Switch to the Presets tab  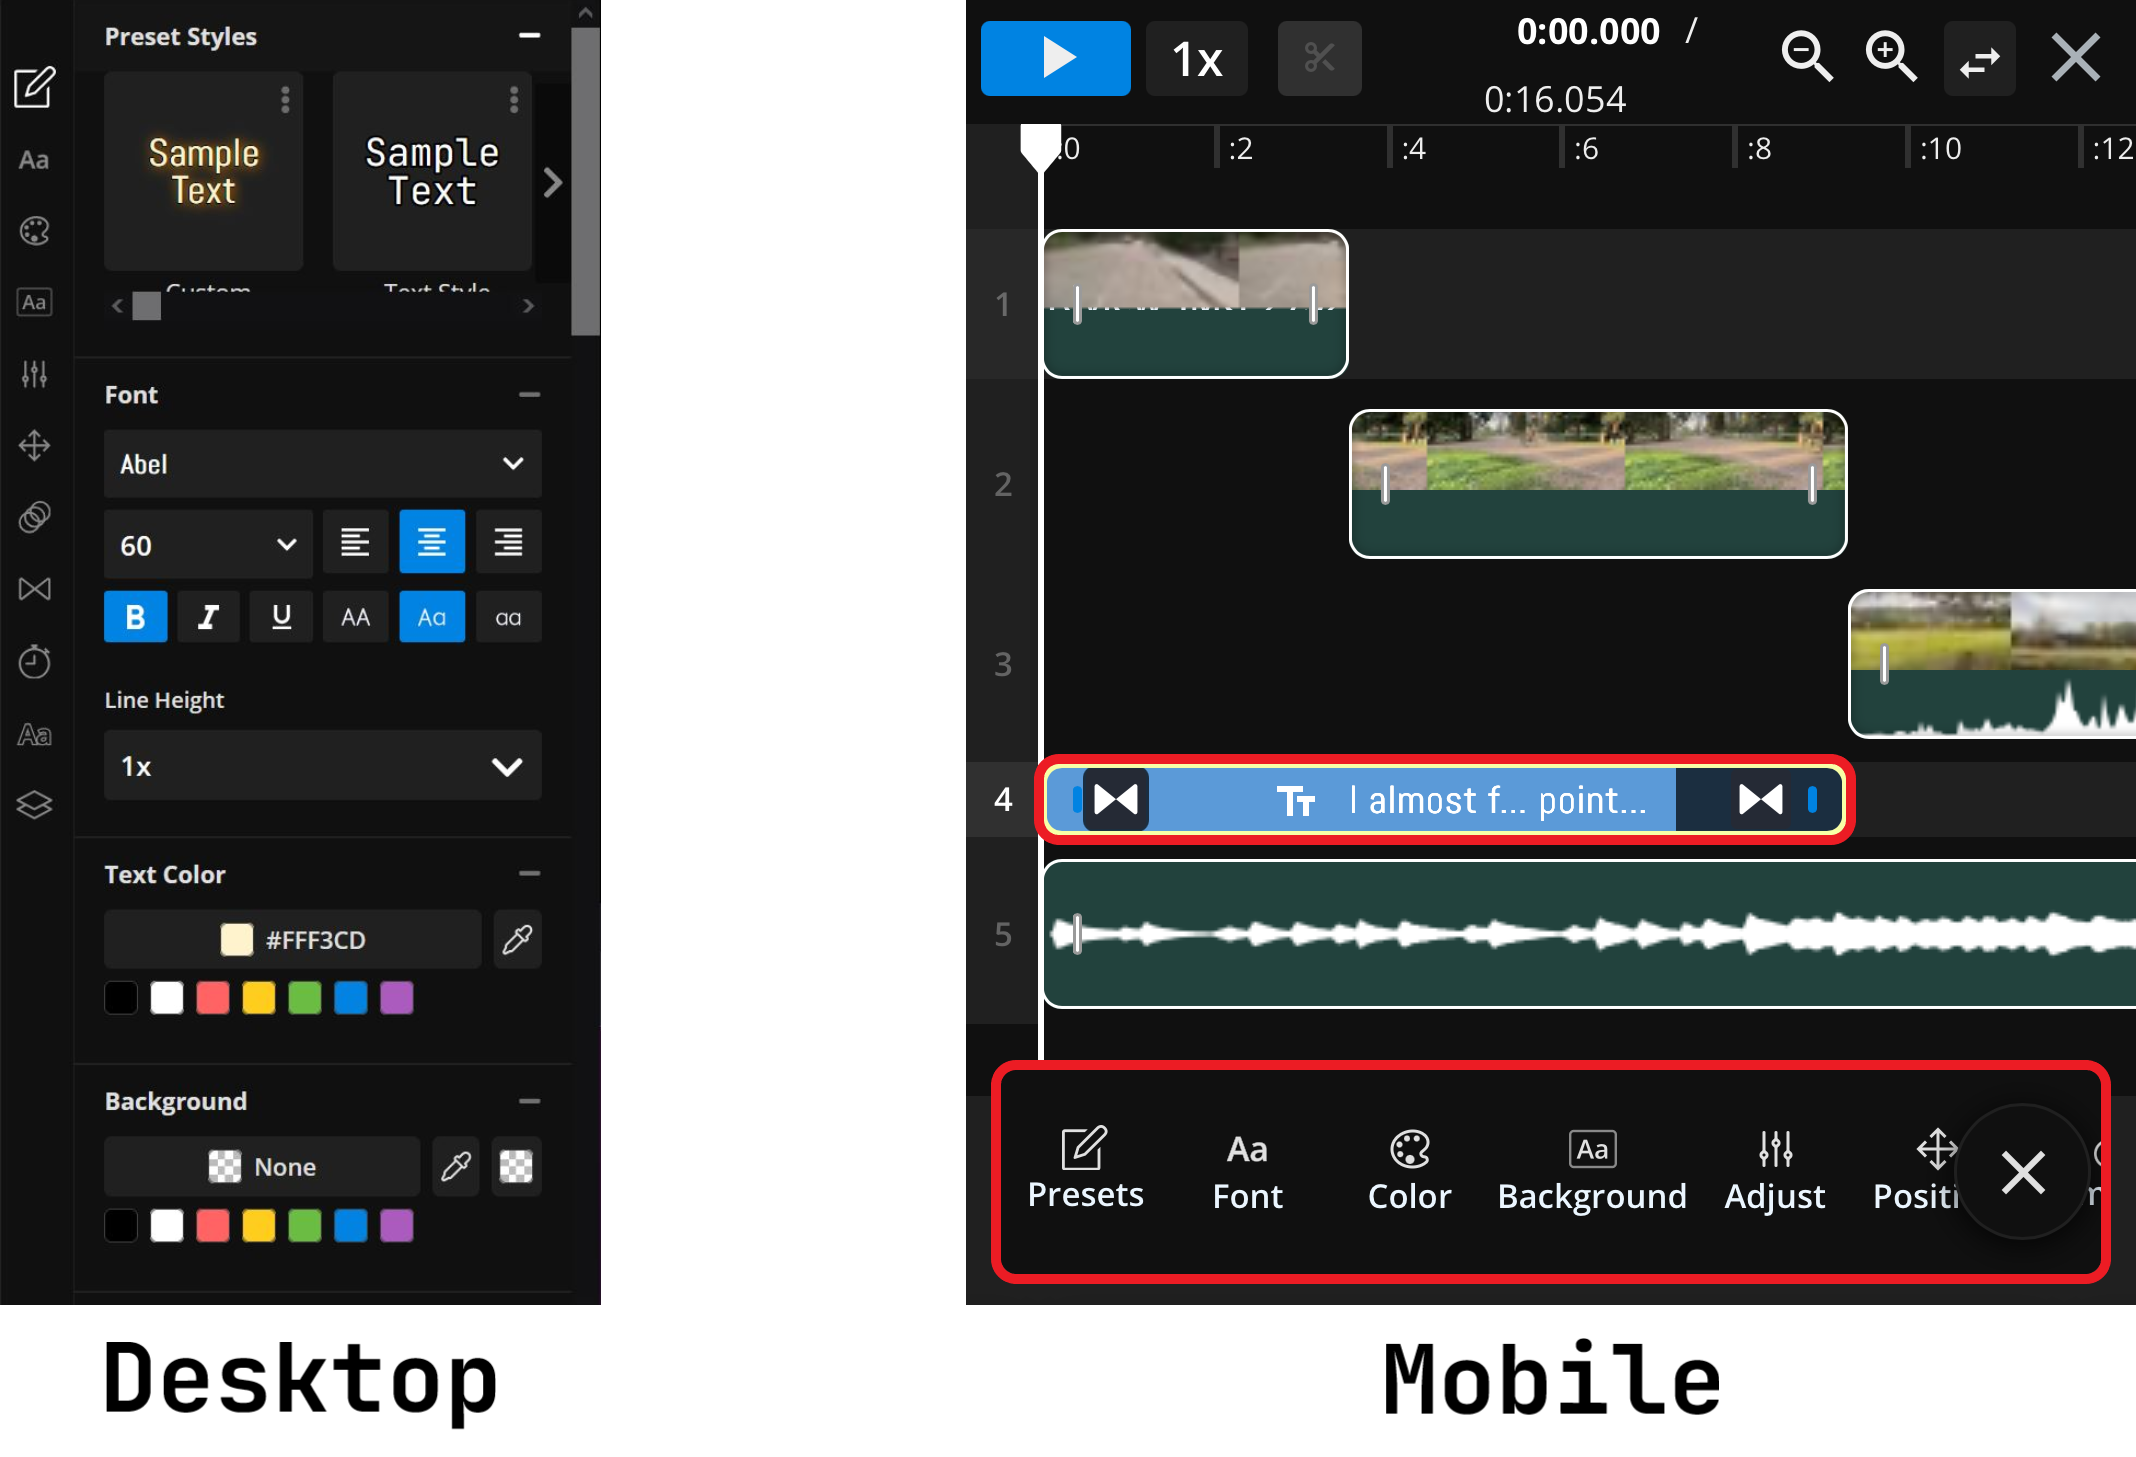point(1085,1170)
